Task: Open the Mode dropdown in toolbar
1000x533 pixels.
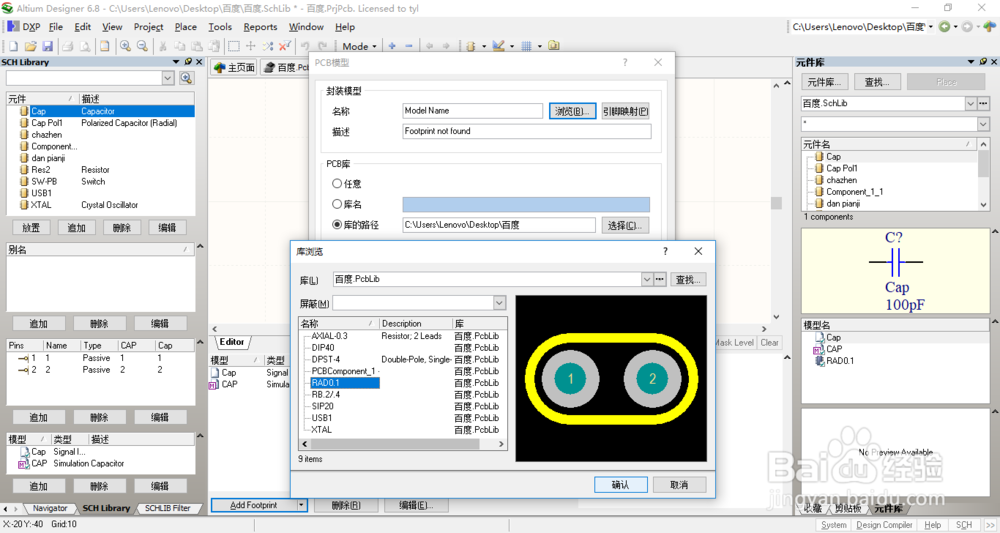Action: point(360,46)
